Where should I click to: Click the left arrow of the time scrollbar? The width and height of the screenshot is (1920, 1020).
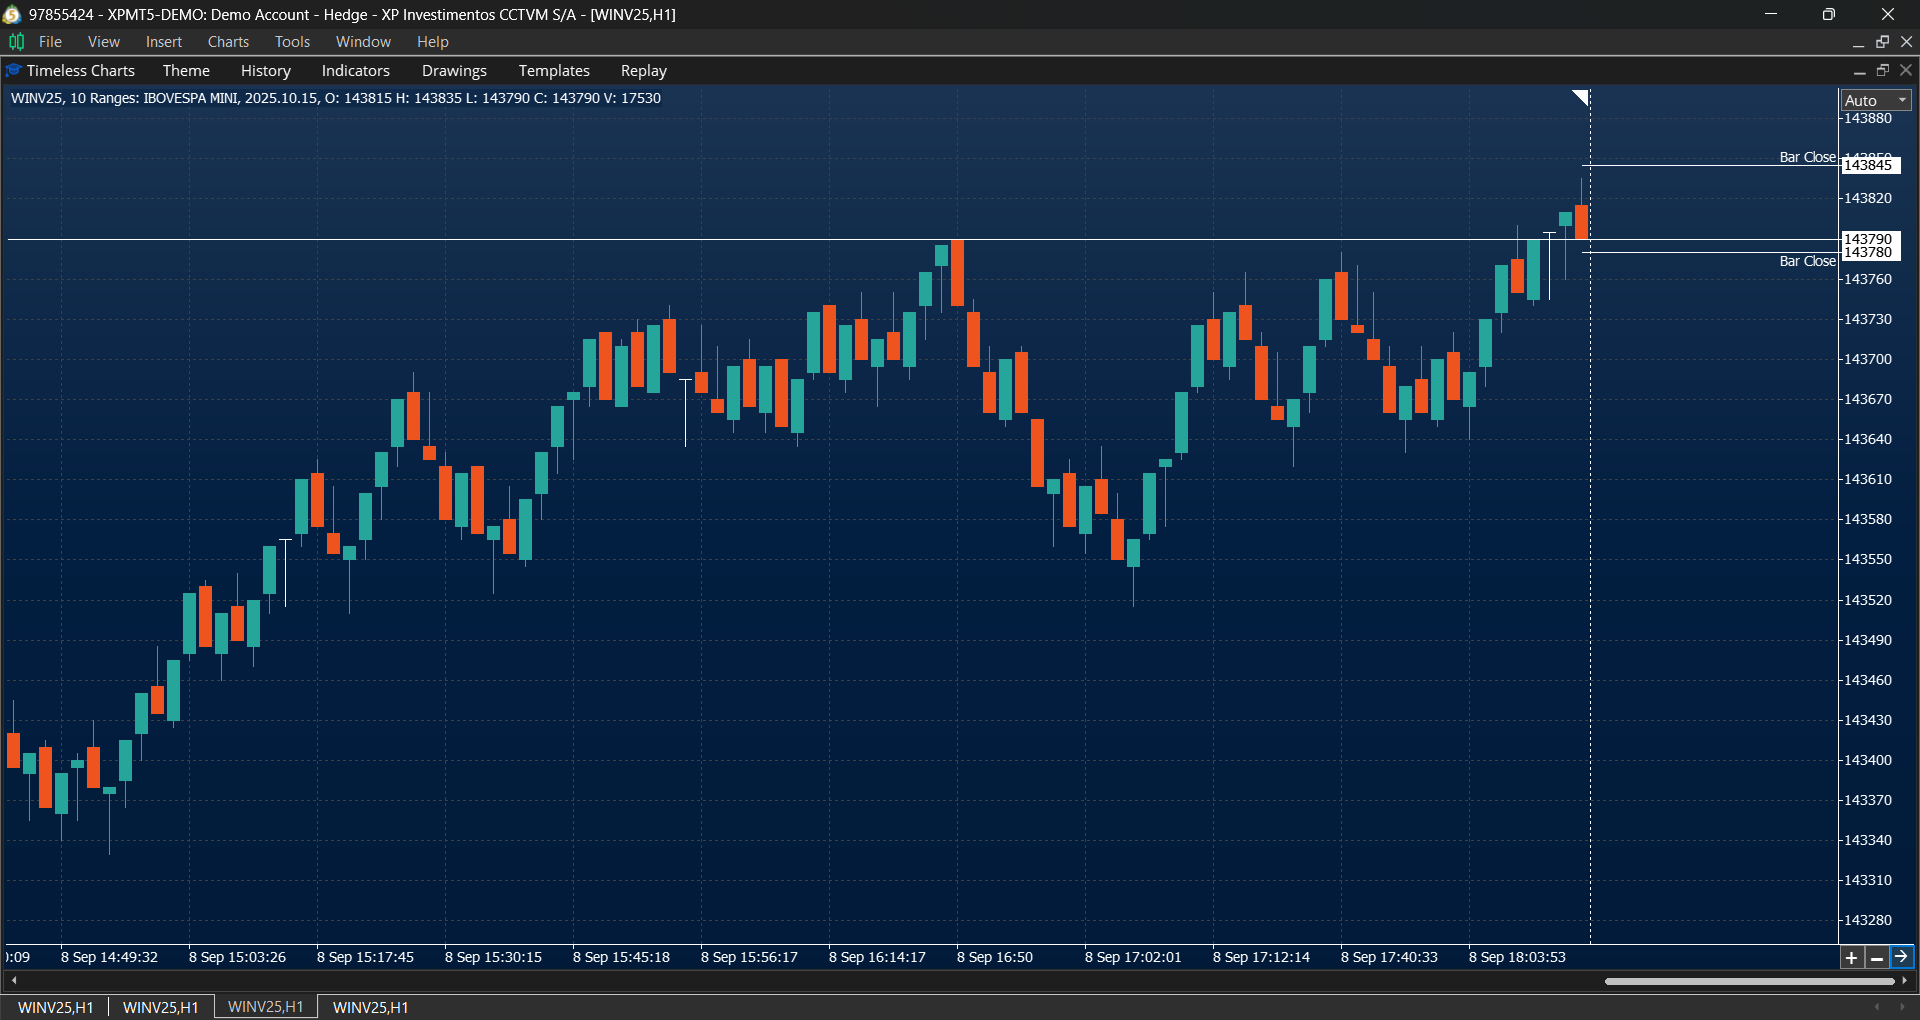[x=14, y=981]
